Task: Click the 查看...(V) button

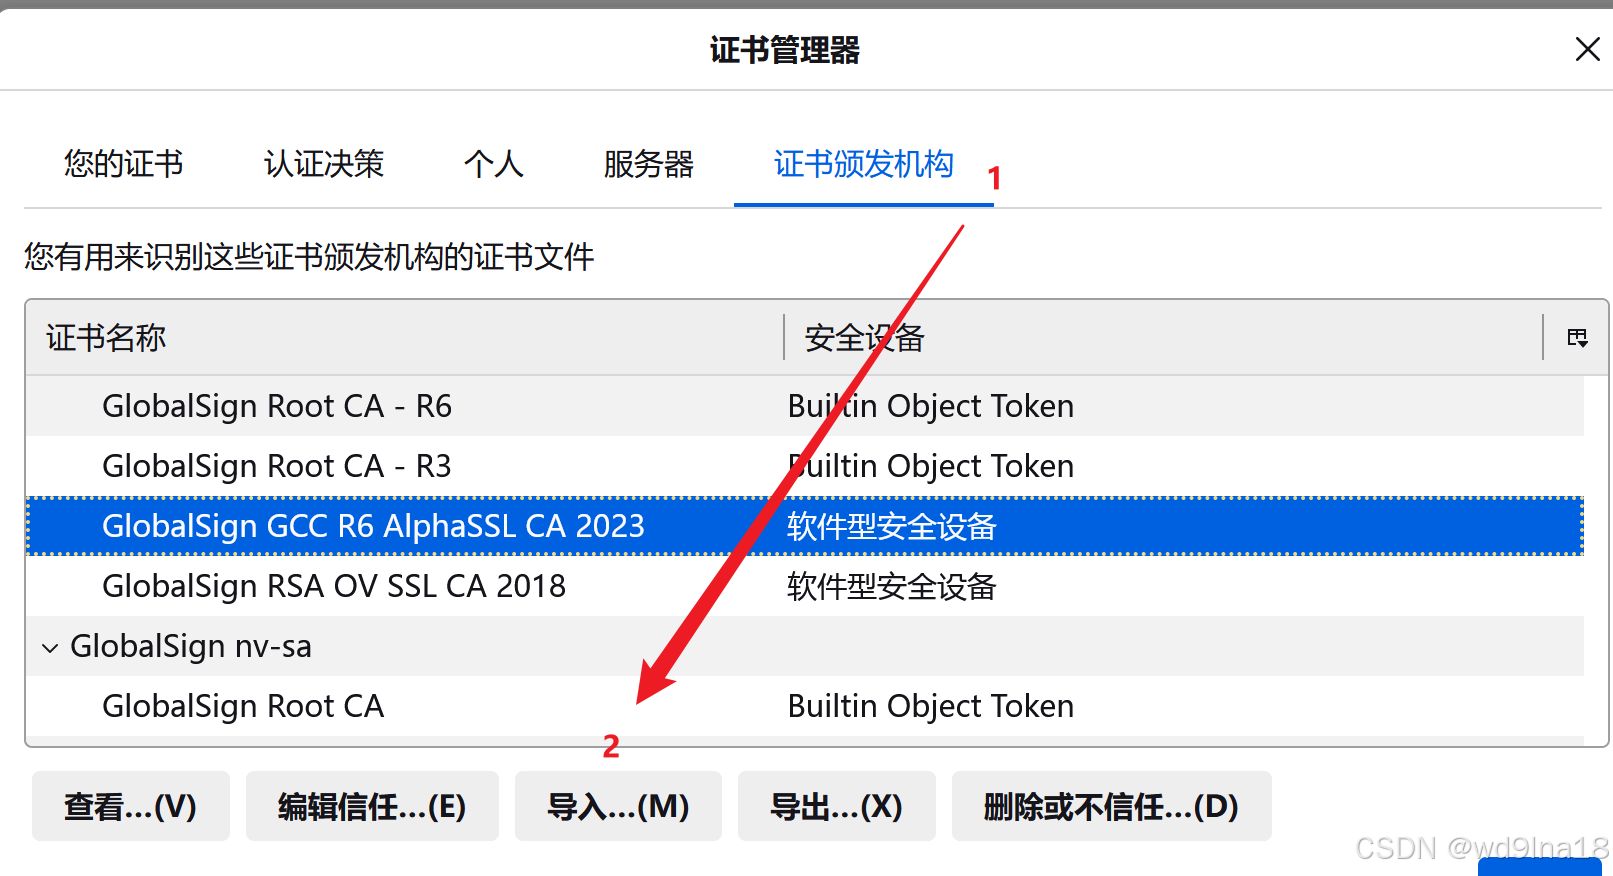Action: 131,806
